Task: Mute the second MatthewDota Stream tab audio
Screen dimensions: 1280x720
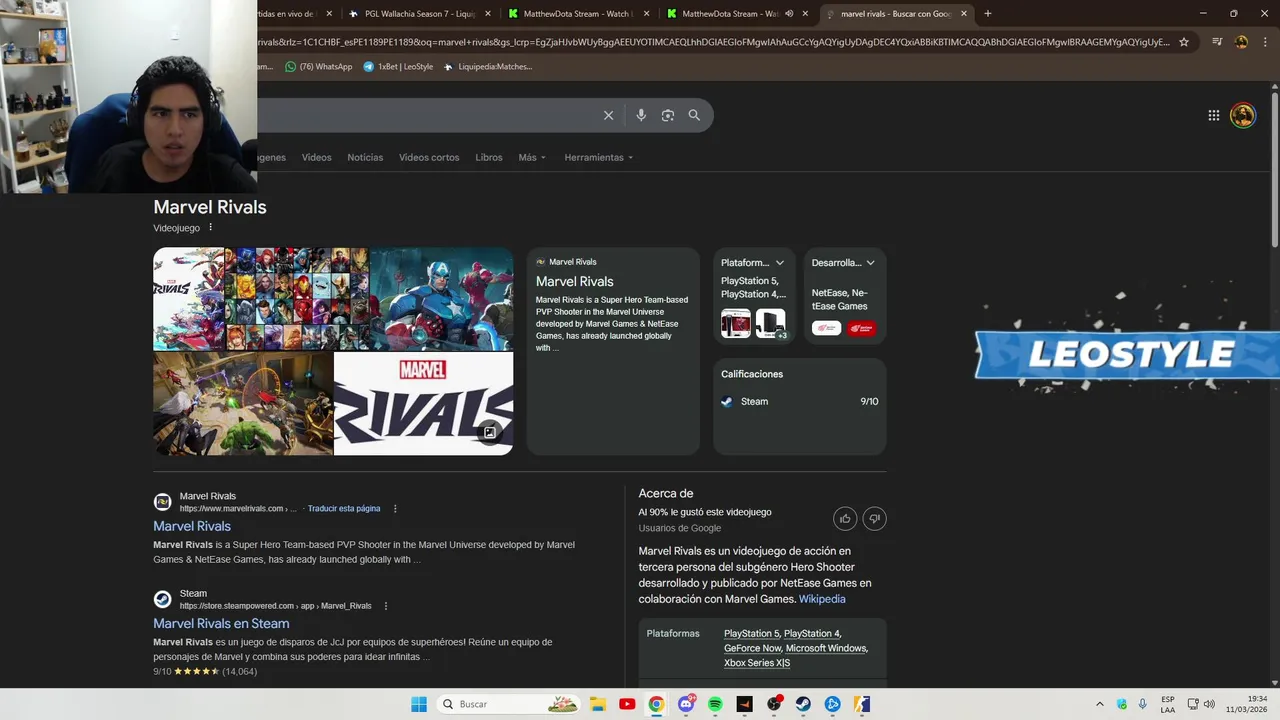Action: click(789, 14)
